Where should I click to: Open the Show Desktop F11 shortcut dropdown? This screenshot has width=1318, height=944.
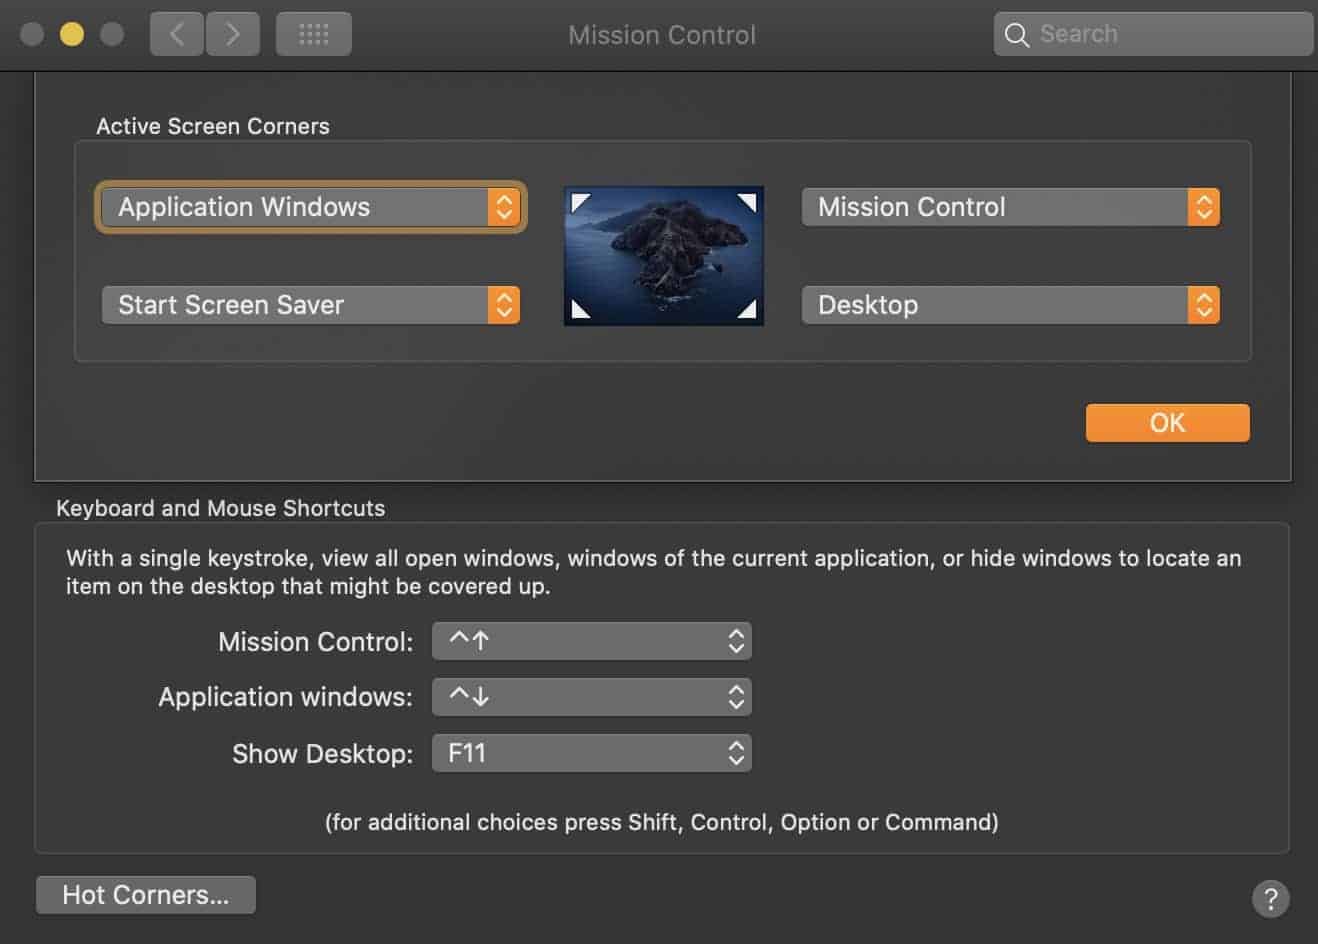[x=592, y=753]
